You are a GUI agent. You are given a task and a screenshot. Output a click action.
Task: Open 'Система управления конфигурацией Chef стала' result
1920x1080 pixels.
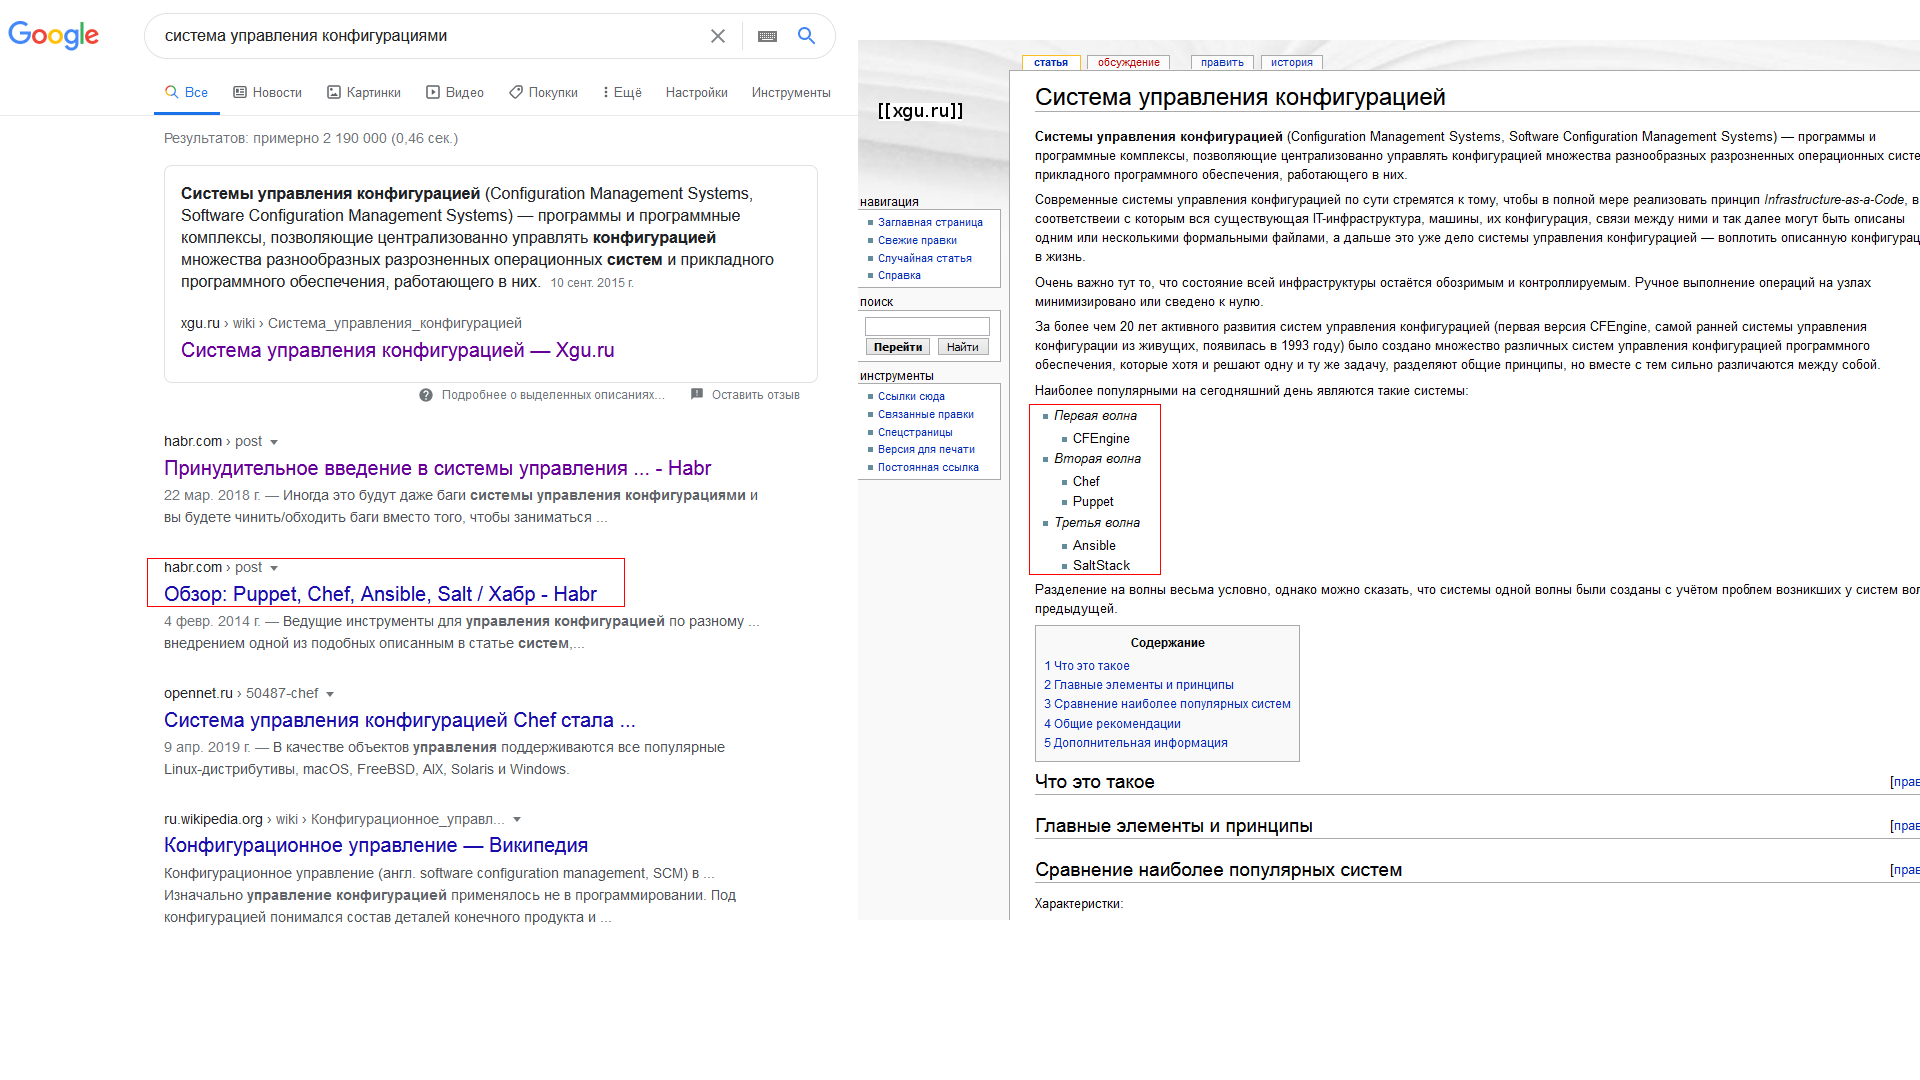click(400, 720)
